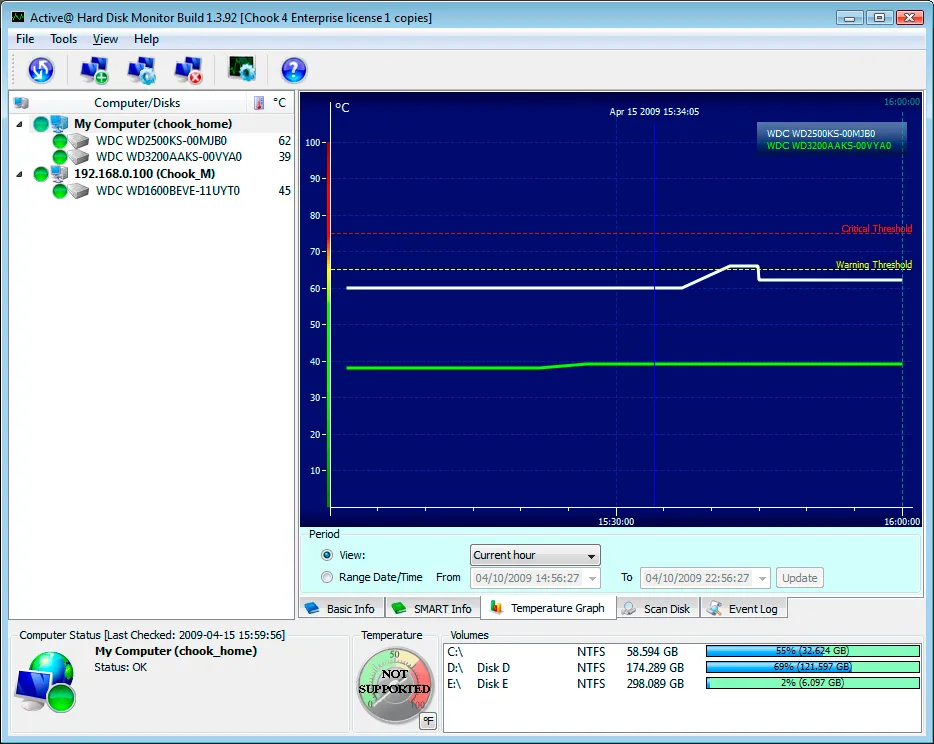Open the Tools menu
Screen dimensions: 934x744
63,39
